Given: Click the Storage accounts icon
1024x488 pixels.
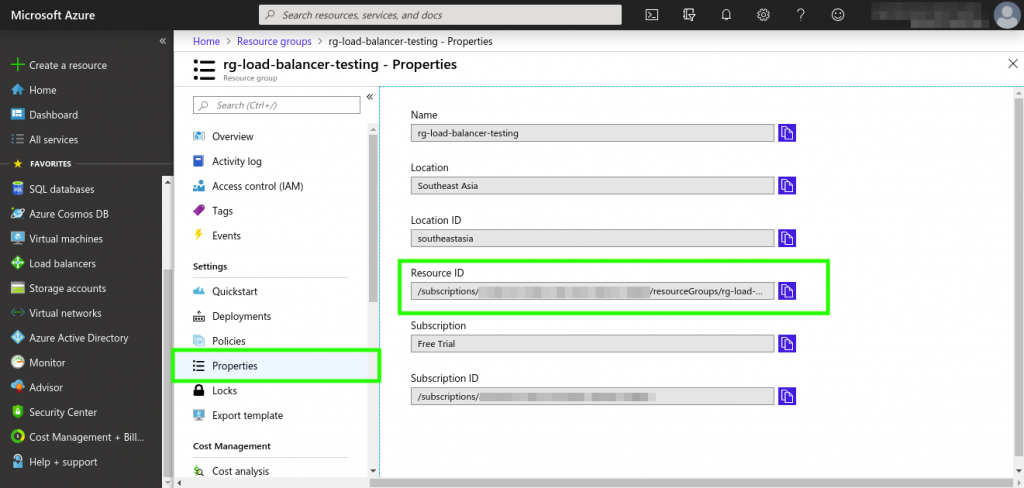Looking at the screenshot, I should tap(18, 289).
